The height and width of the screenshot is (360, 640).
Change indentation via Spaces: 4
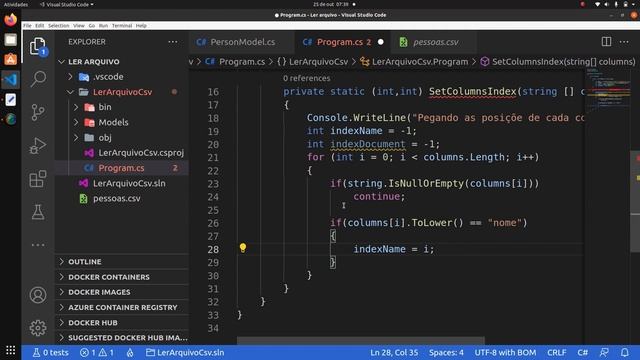click(446, 352)
